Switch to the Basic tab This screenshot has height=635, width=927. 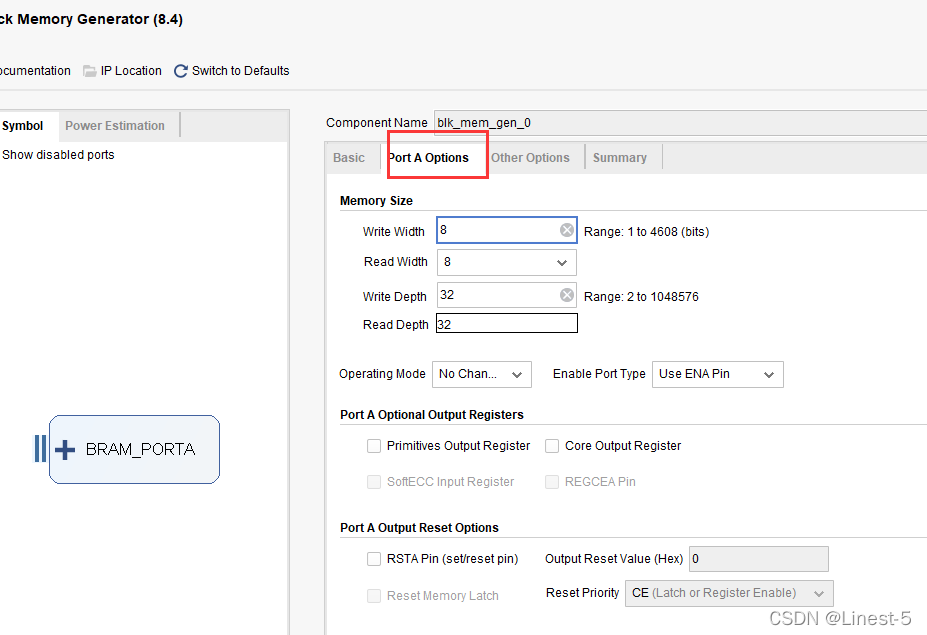coord(349,158)
